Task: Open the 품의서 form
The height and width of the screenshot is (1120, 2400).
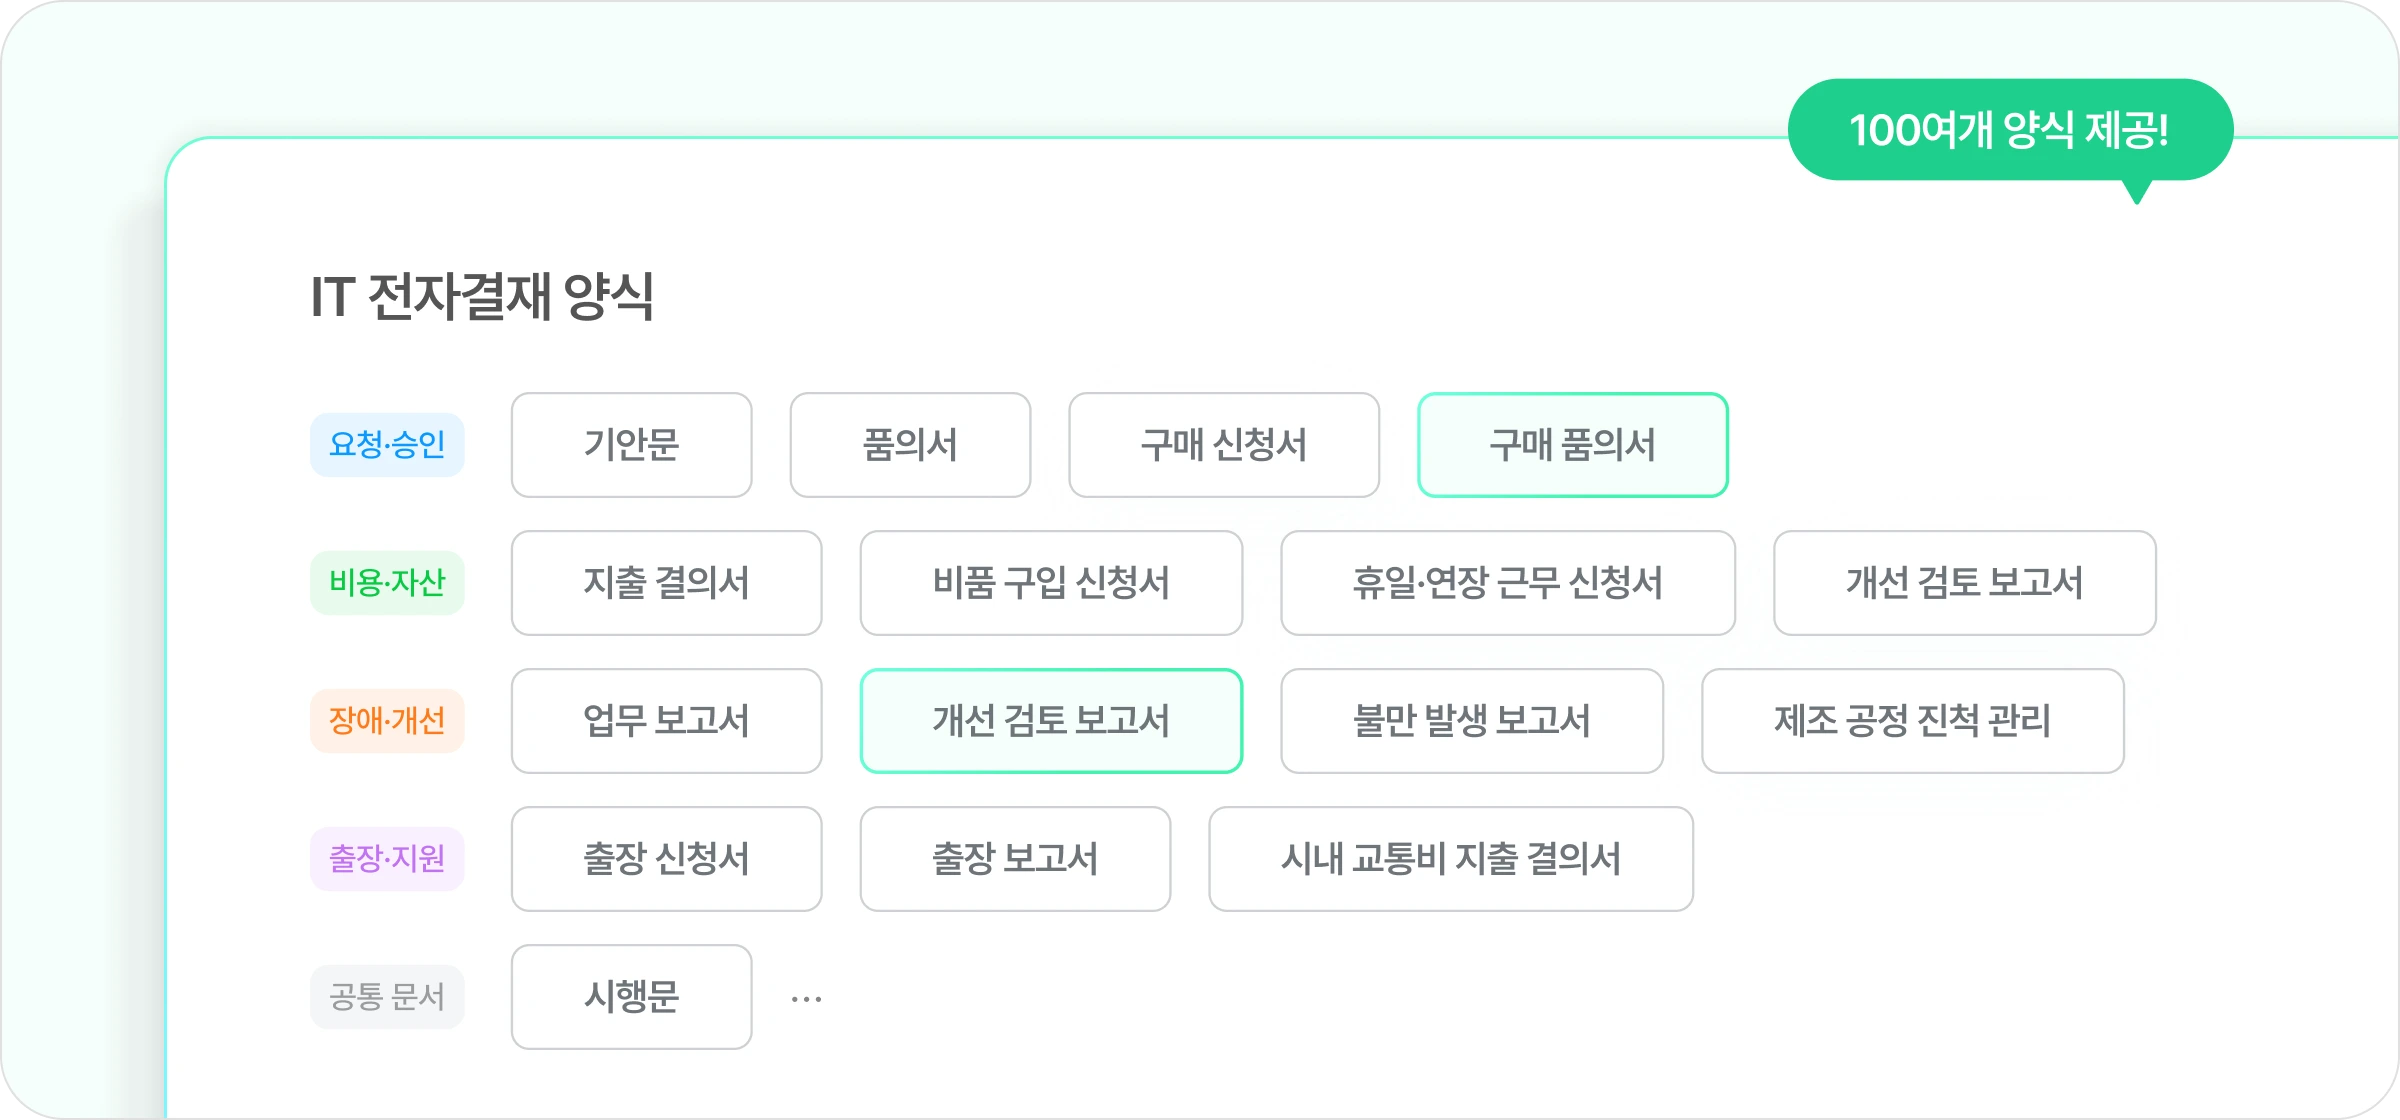Action: tap(911, 445)
